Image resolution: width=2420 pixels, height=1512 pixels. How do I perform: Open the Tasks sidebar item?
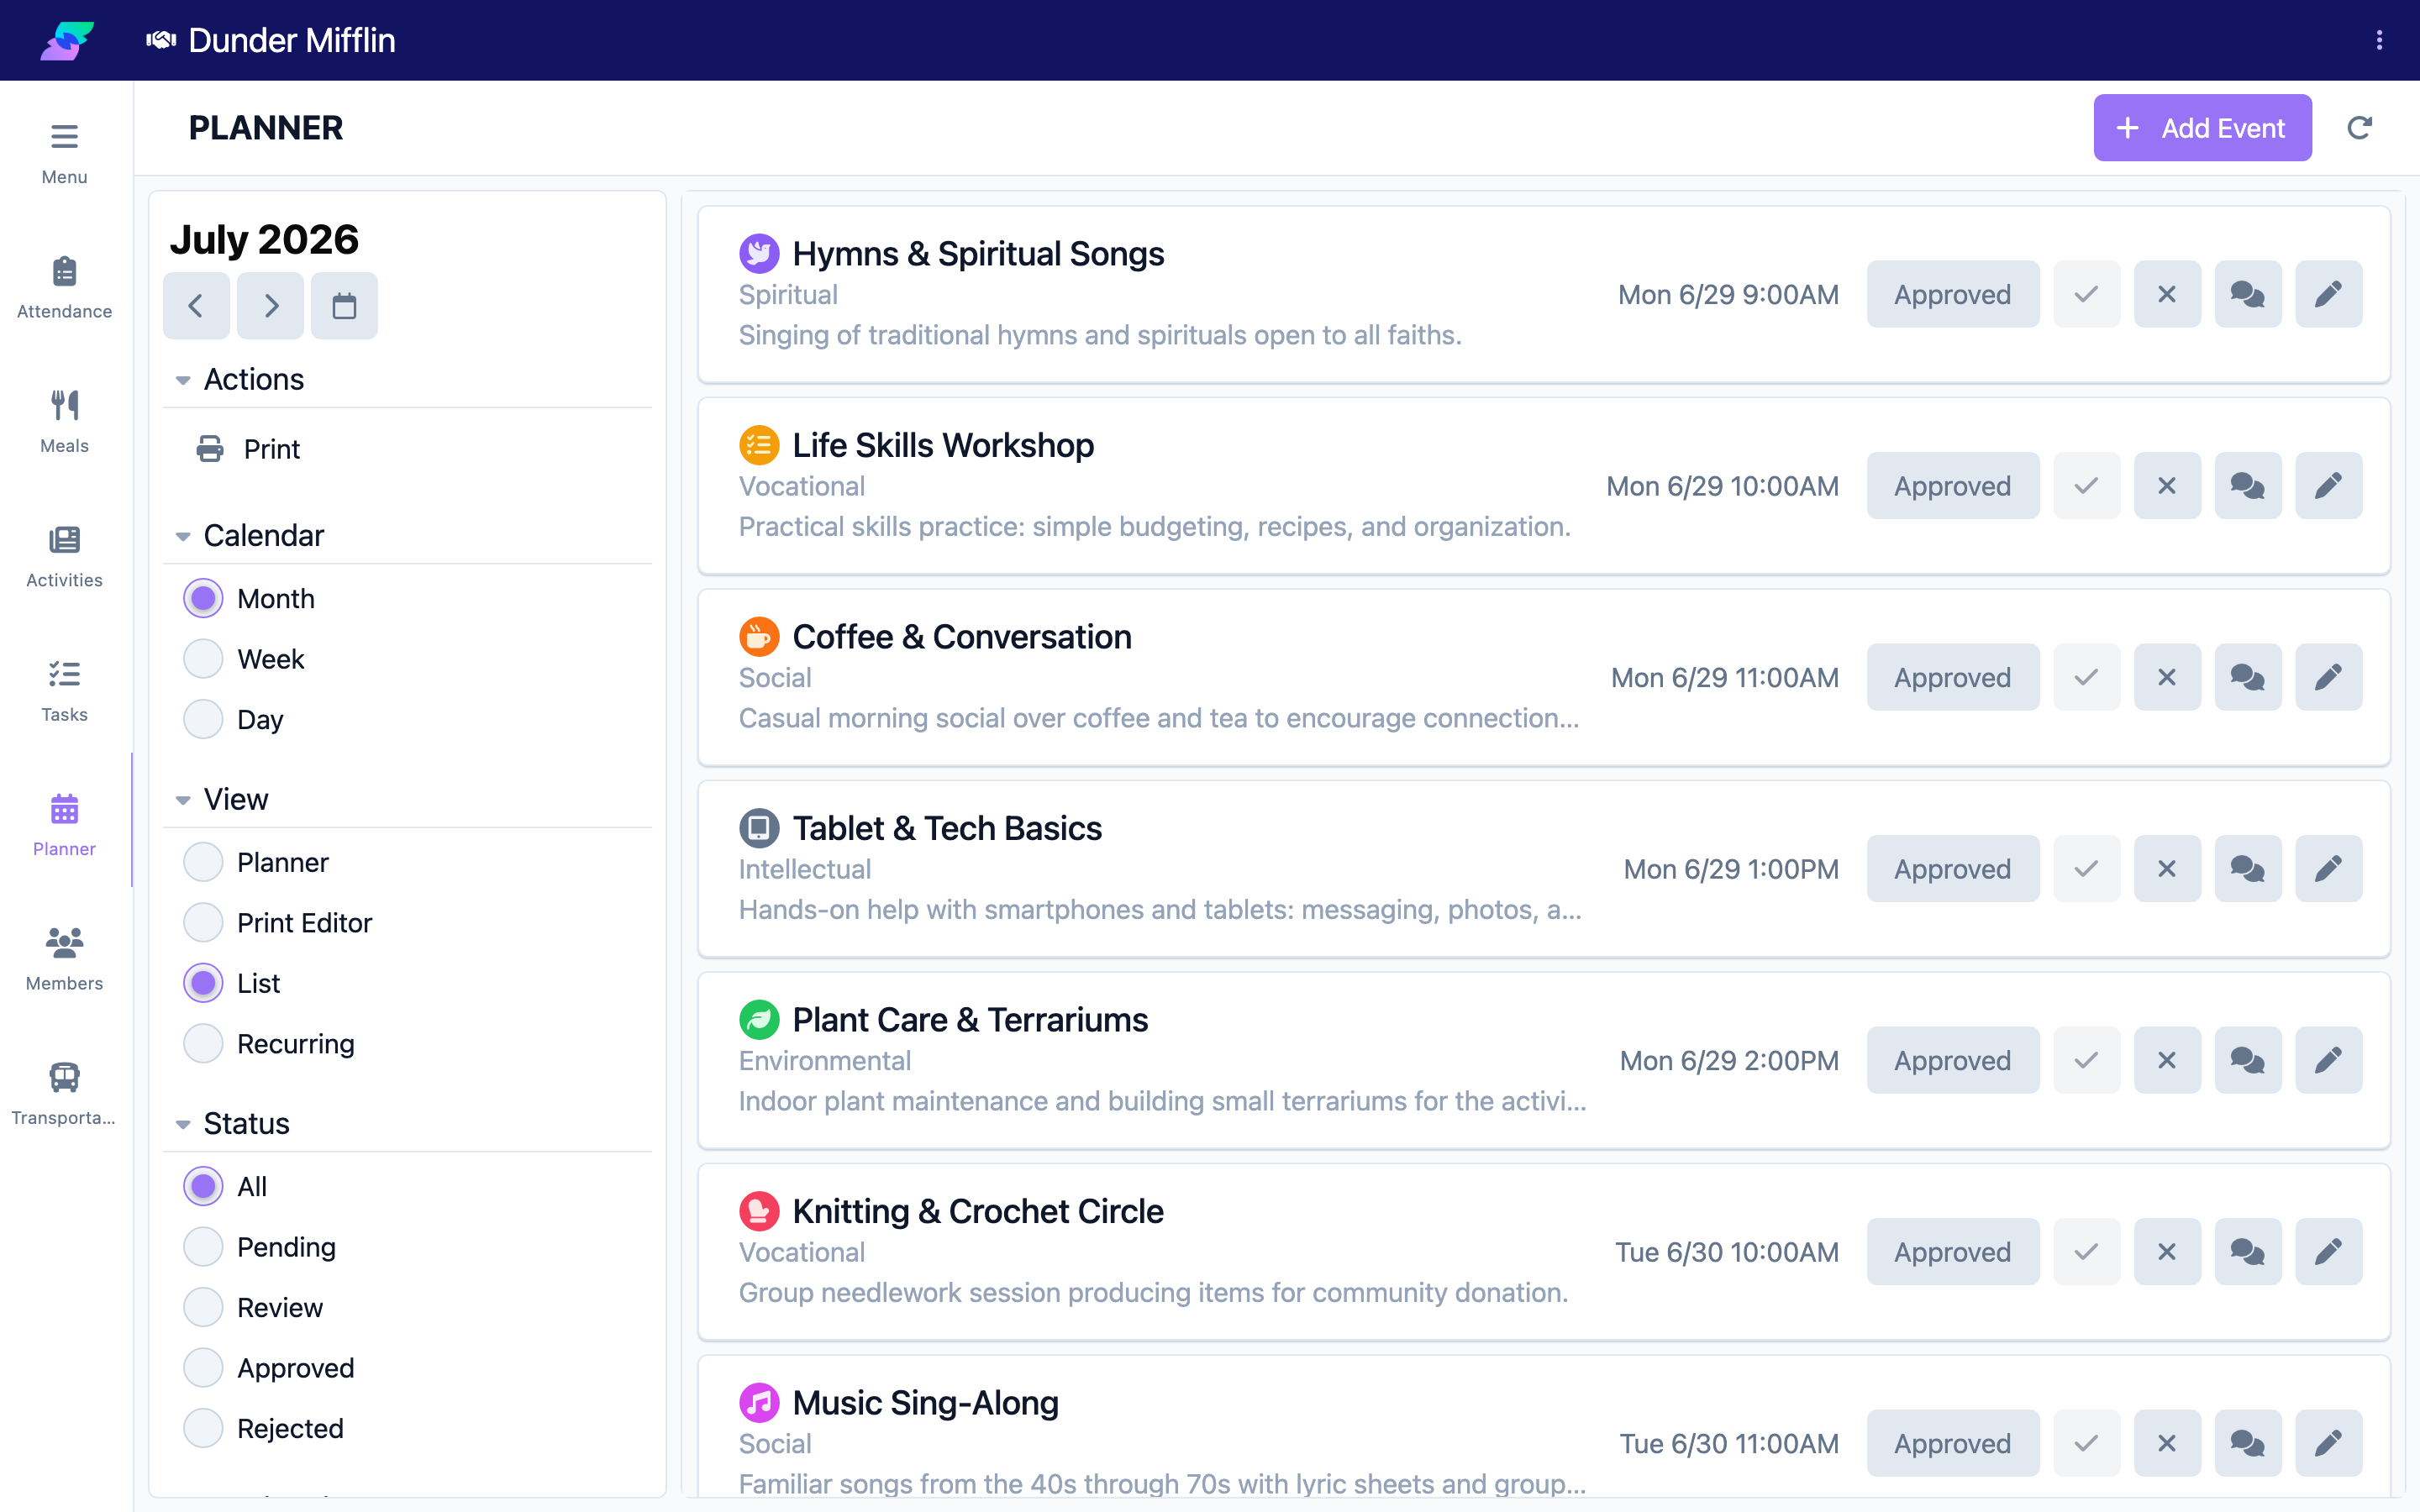point(64,691)
